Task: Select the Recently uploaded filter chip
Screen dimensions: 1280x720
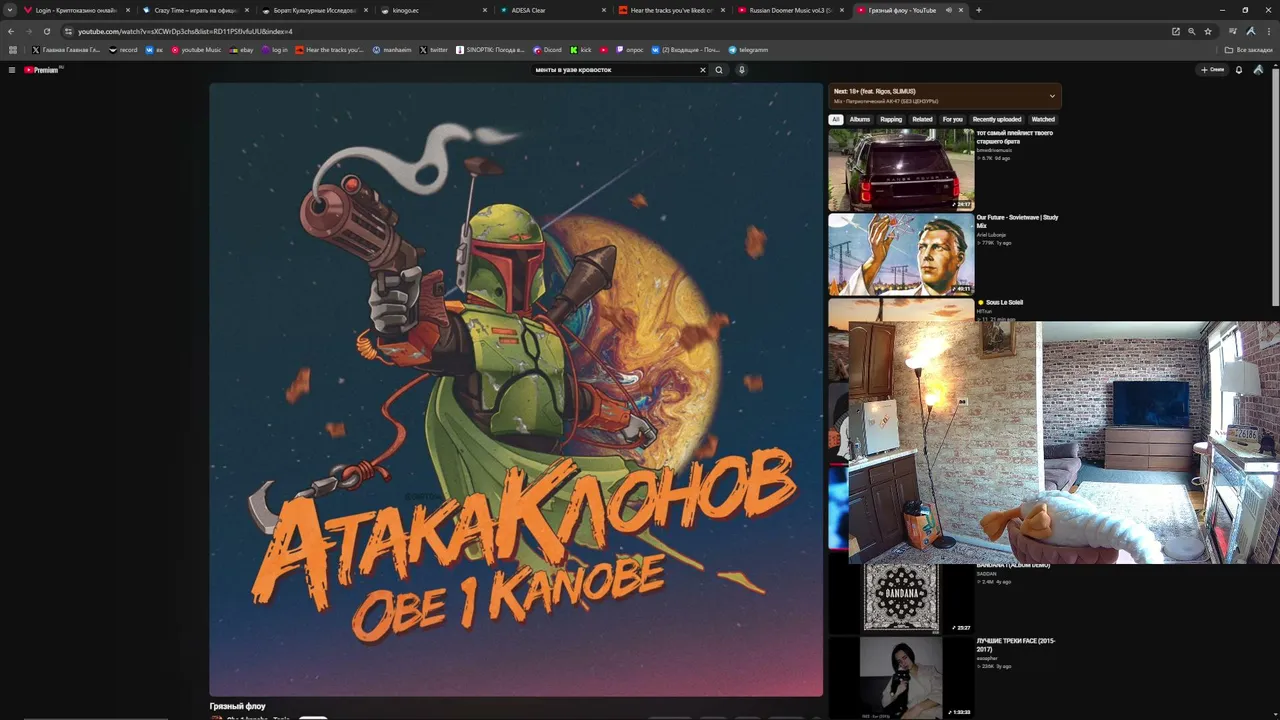Action: [997, 120]
